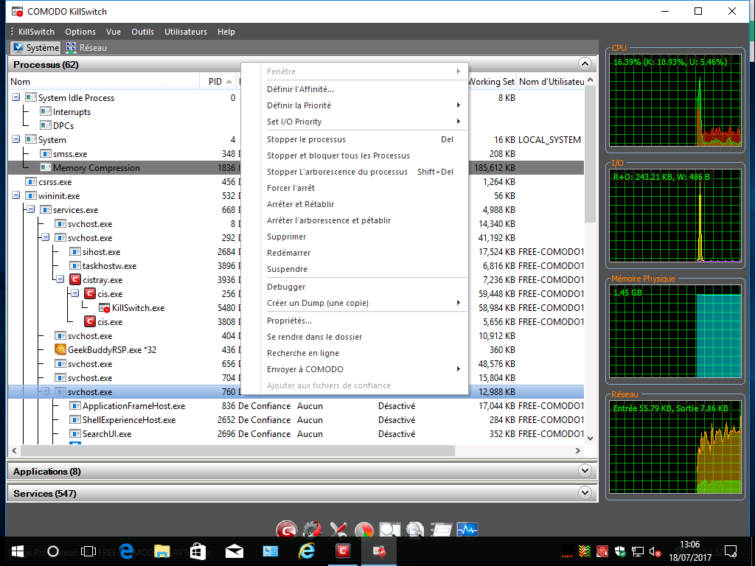Collapse the services.exe tree node

pyautogui.click(x=31, y=210)
